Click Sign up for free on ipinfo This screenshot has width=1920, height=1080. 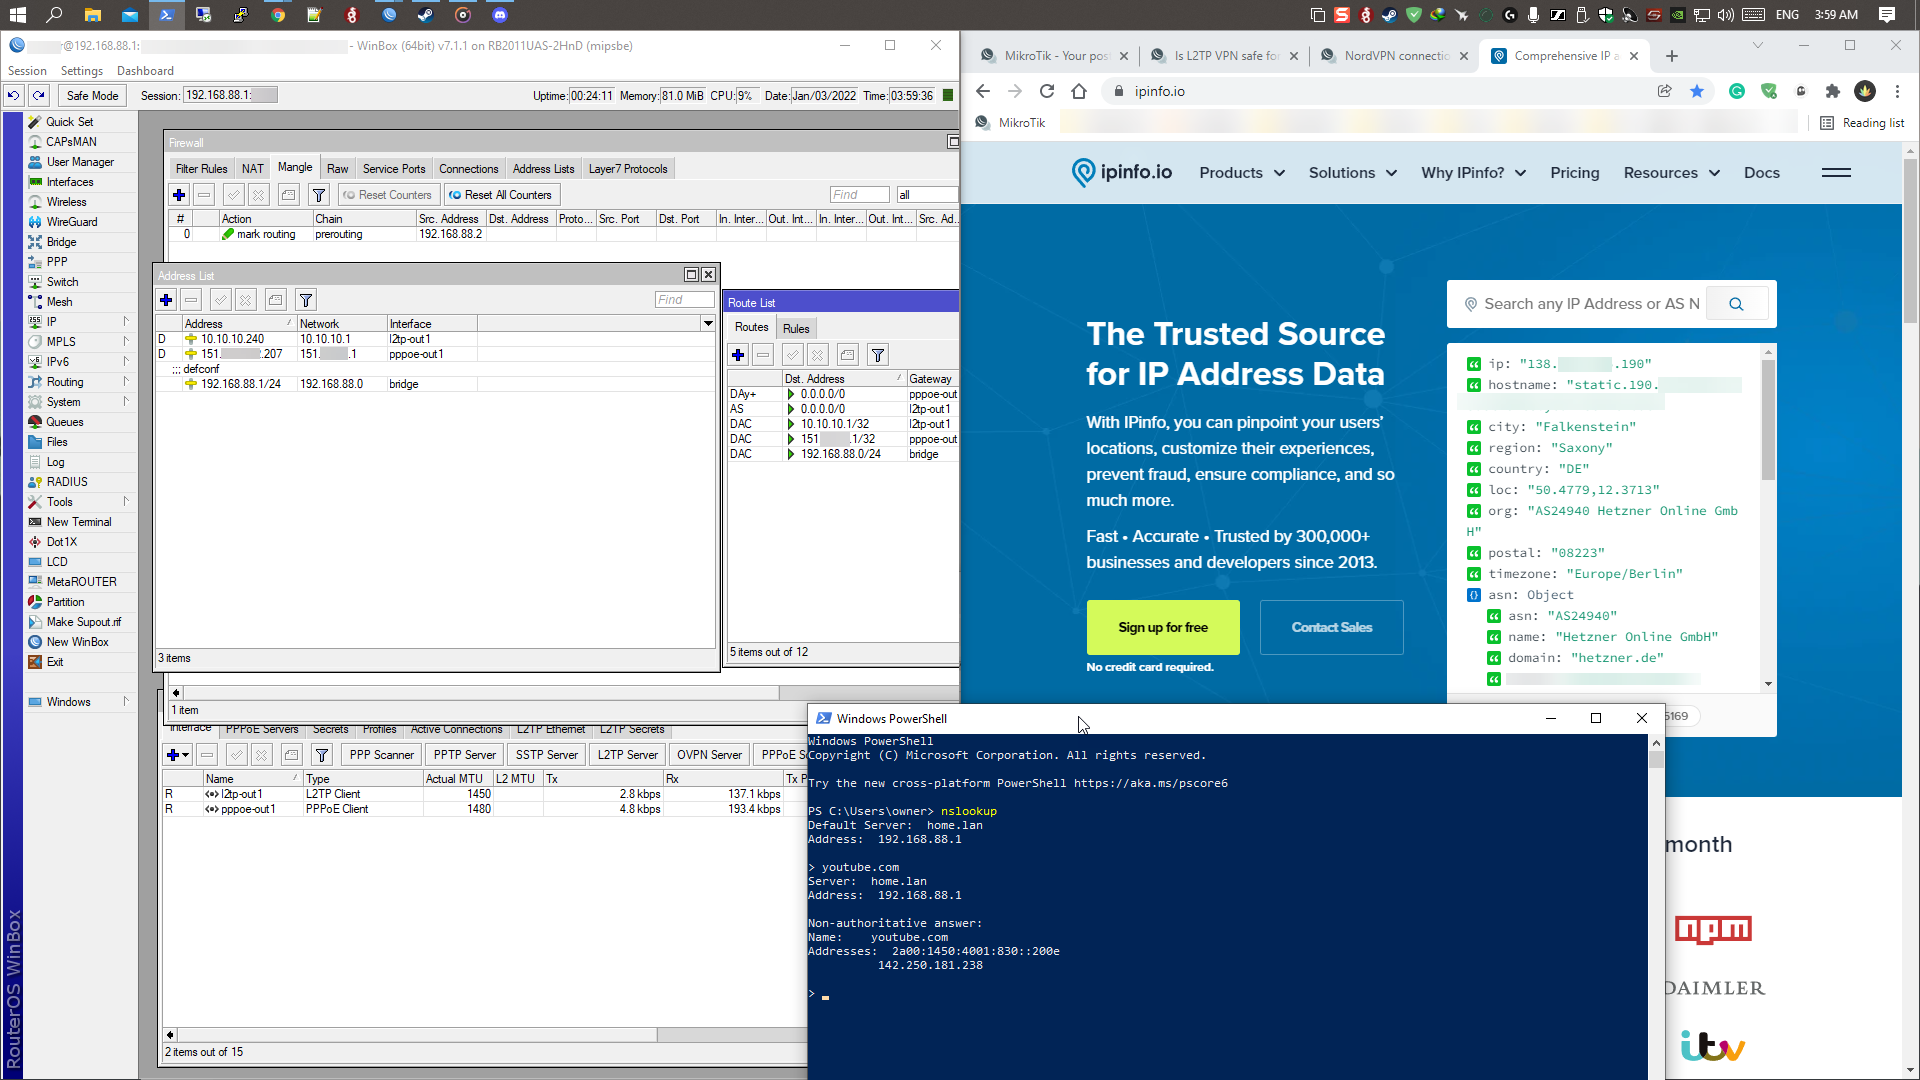[1163, 628]
